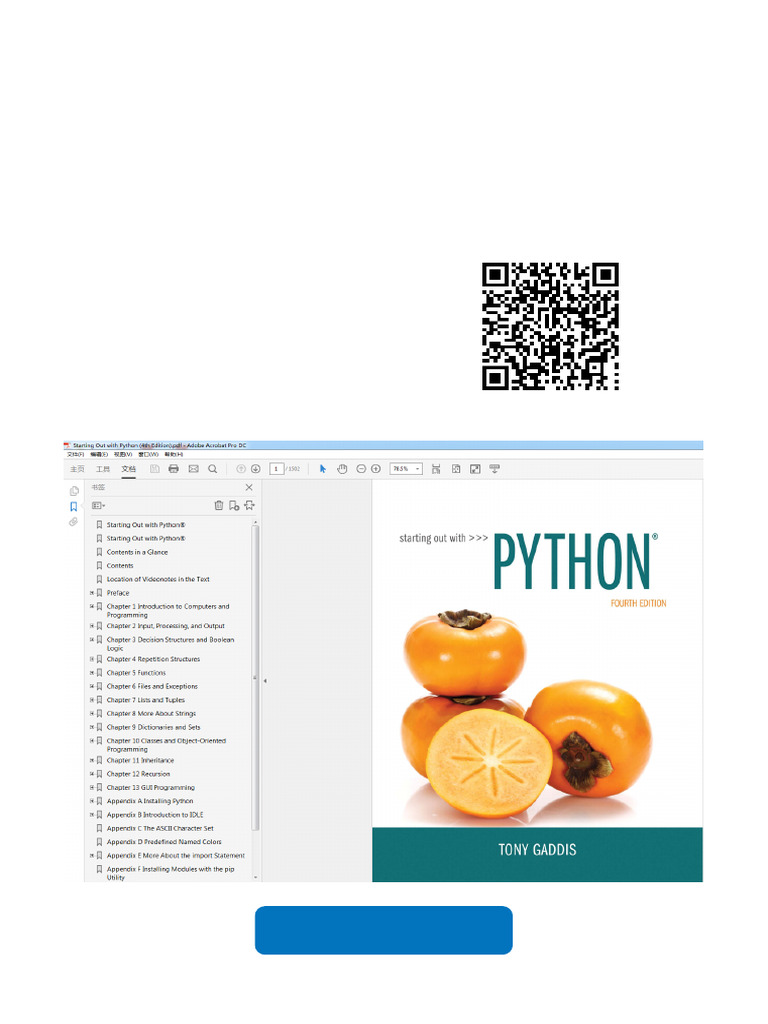This screenshot has height=1024, width=768.
Task: Expand Chapter 5 Functions bookmark
Action: (92, 673)
